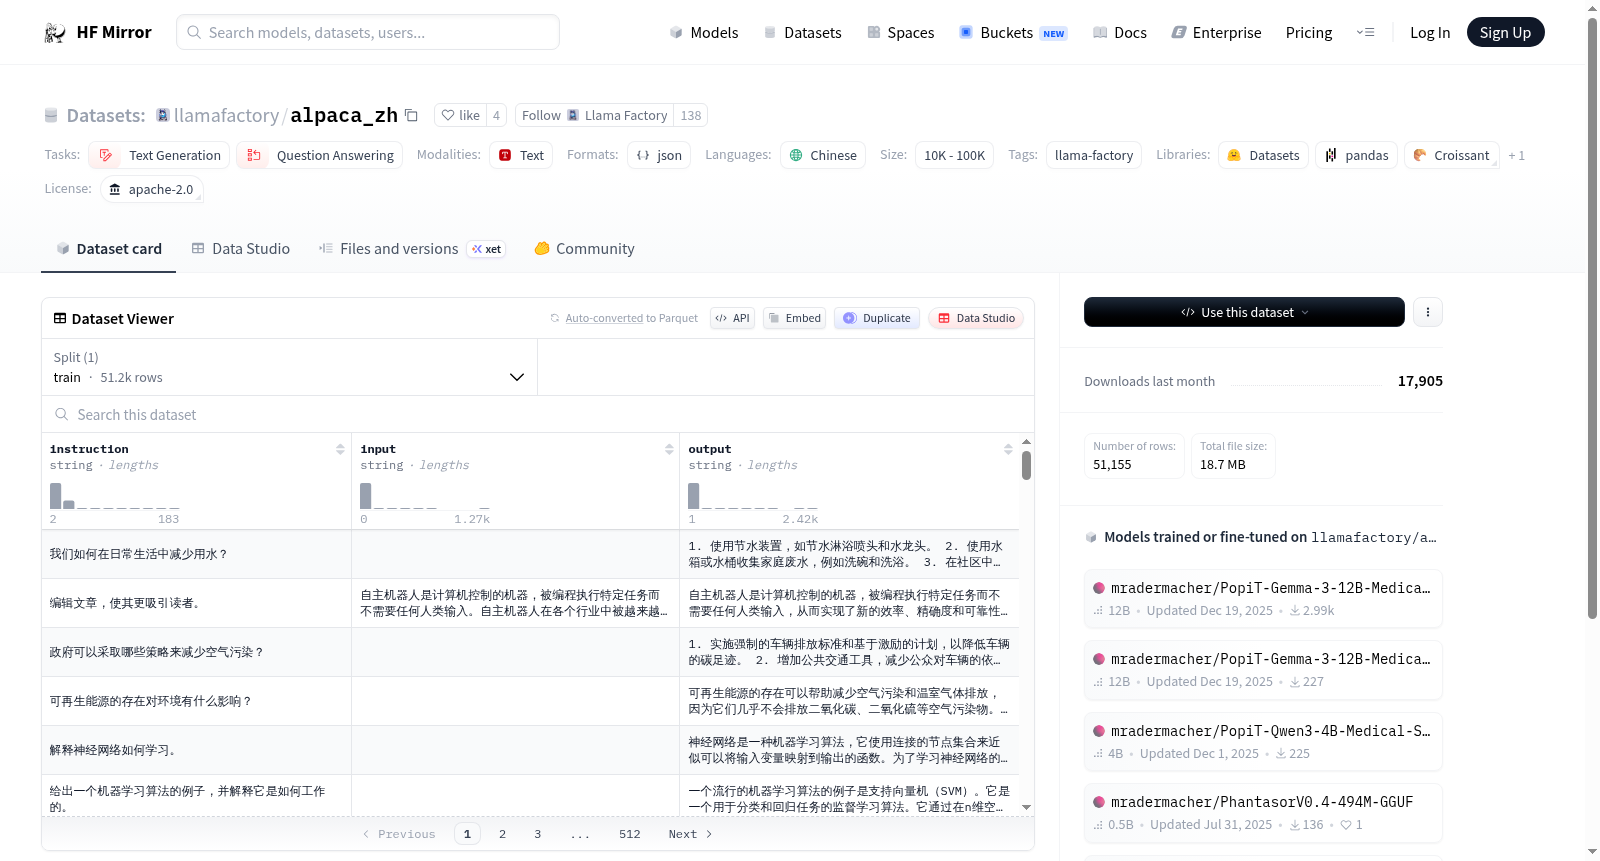
Task: Click the Croissant library tag
Action: coord(1451,155)
